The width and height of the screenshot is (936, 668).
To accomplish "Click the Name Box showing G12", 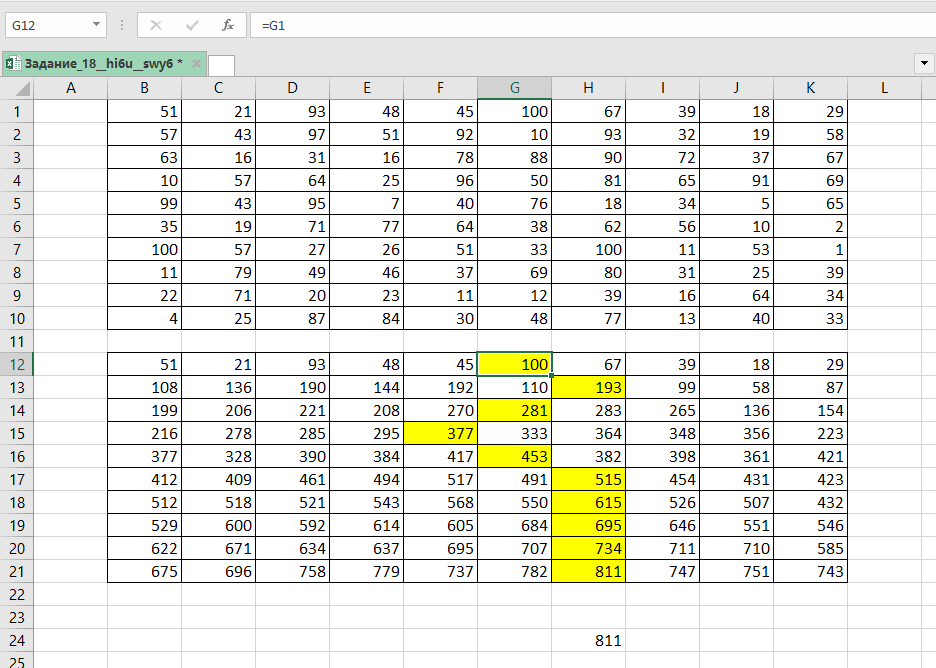I will [x=48, y=25].
